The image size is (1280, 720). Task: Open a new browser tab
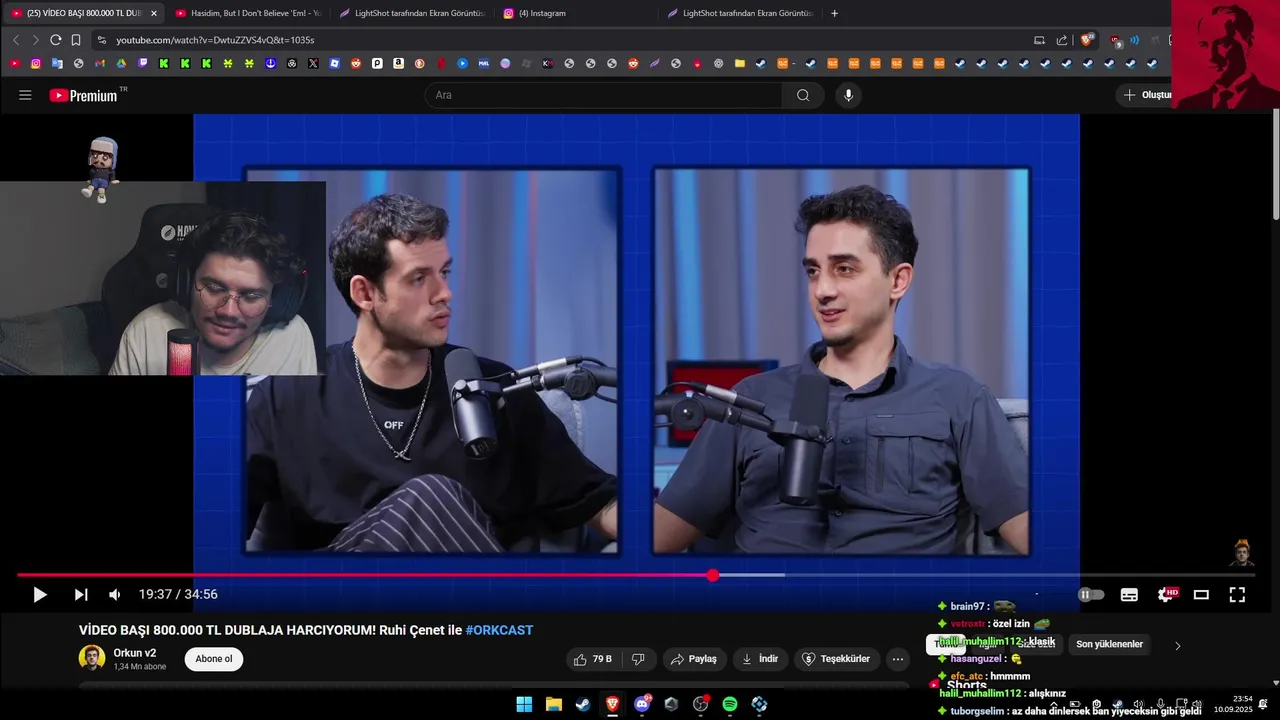click(x=835, y=13)
